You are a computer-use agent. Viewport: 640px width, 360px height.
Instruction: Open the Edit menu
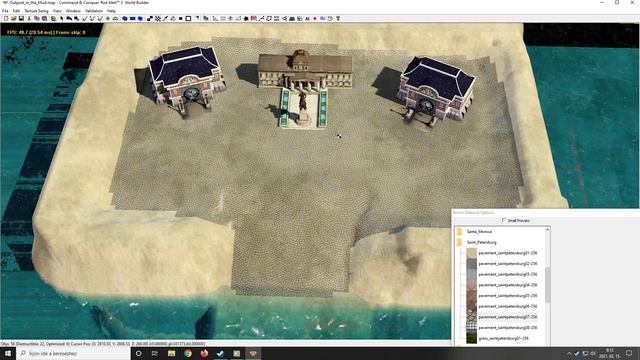coord(16,11)
